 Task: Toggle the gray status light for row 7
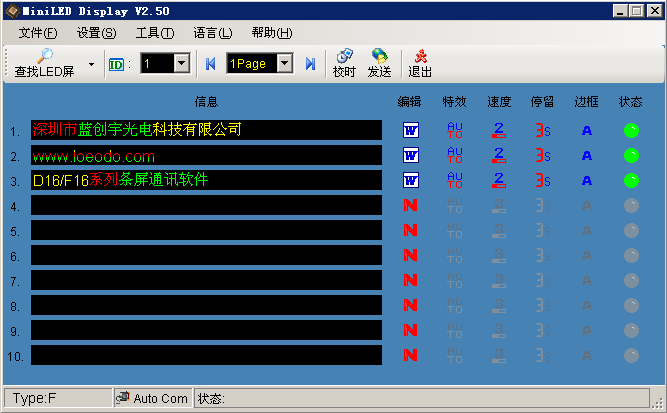pyautogui.click(x=631, y=280)
